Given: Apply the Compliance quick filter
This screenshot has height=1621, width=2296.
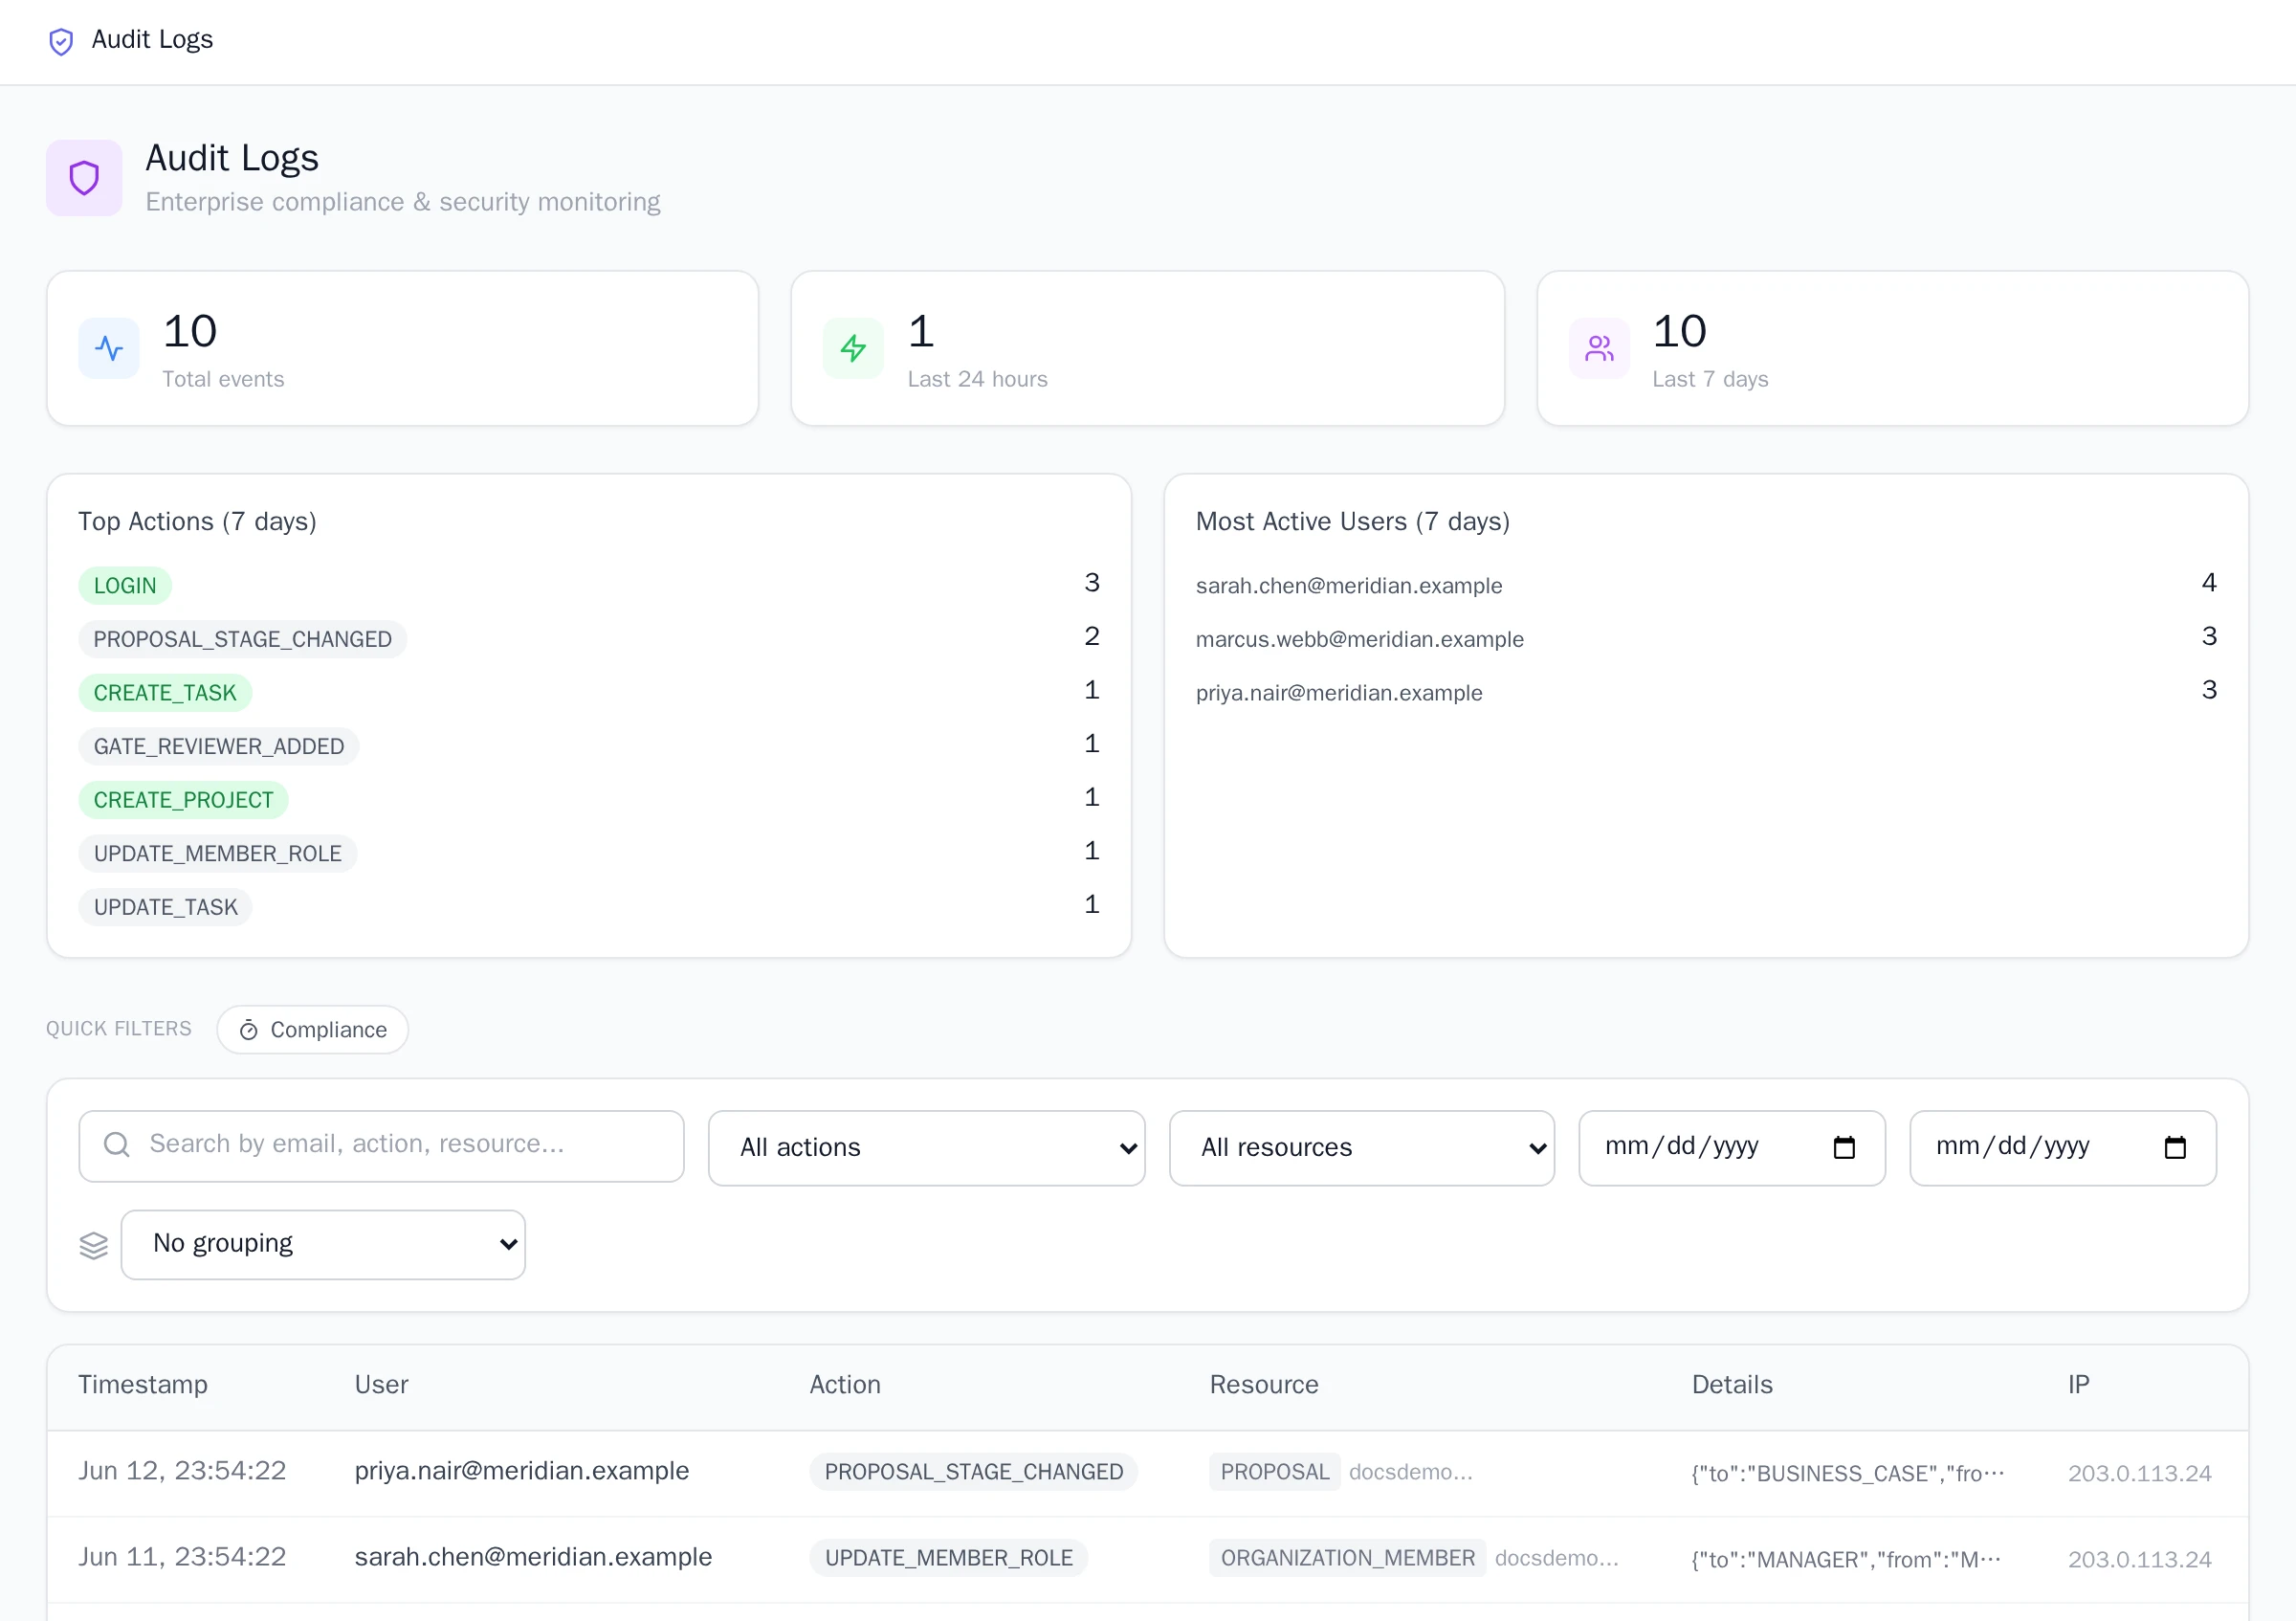Looking at the screenshot, I should [312, 1030].
